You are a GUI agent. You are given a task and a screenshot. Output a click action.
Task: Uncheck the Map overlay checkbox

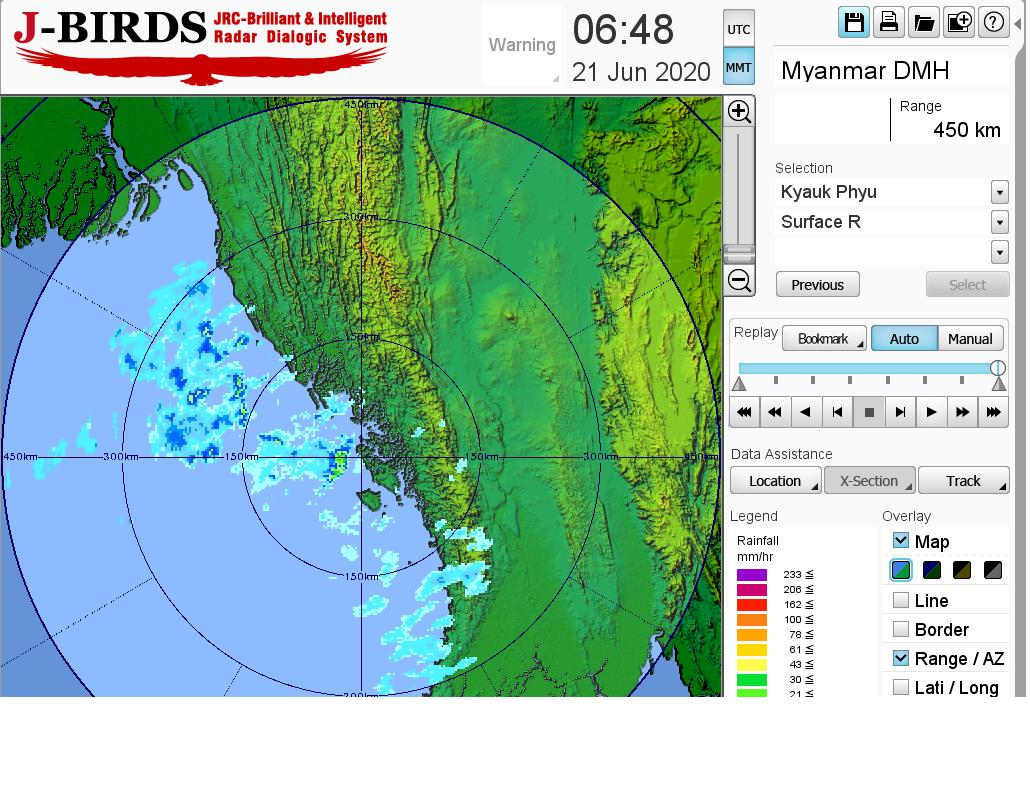[901, 540]
